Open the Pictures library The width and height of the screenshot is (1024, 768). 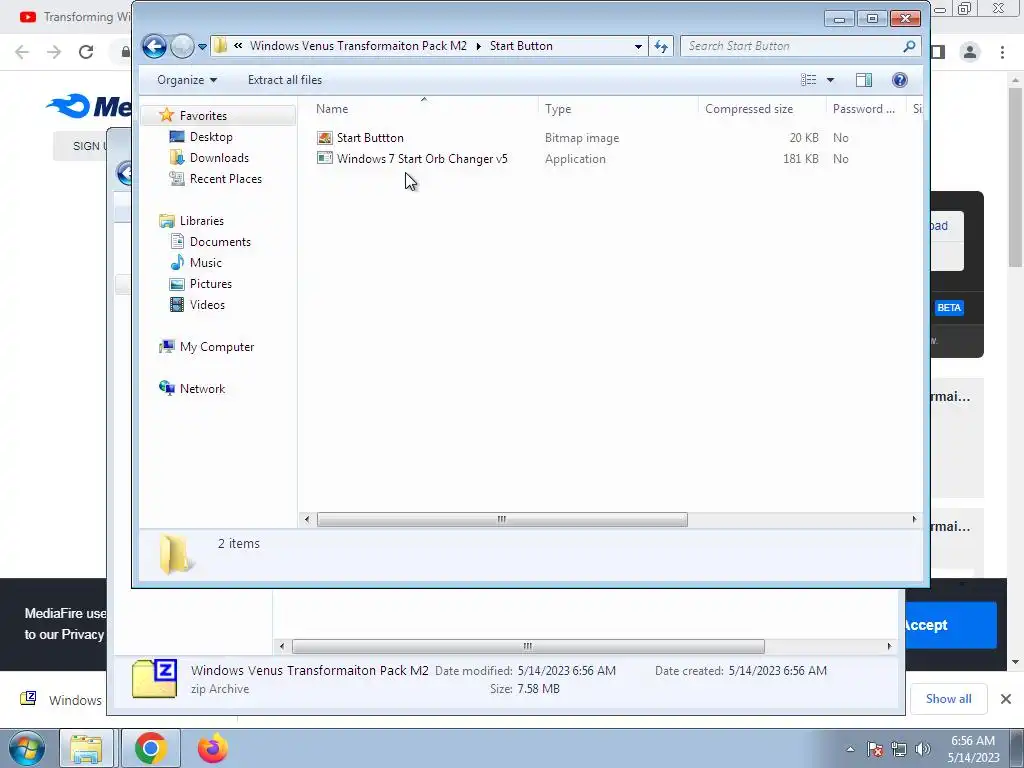[x=210, y=283]
